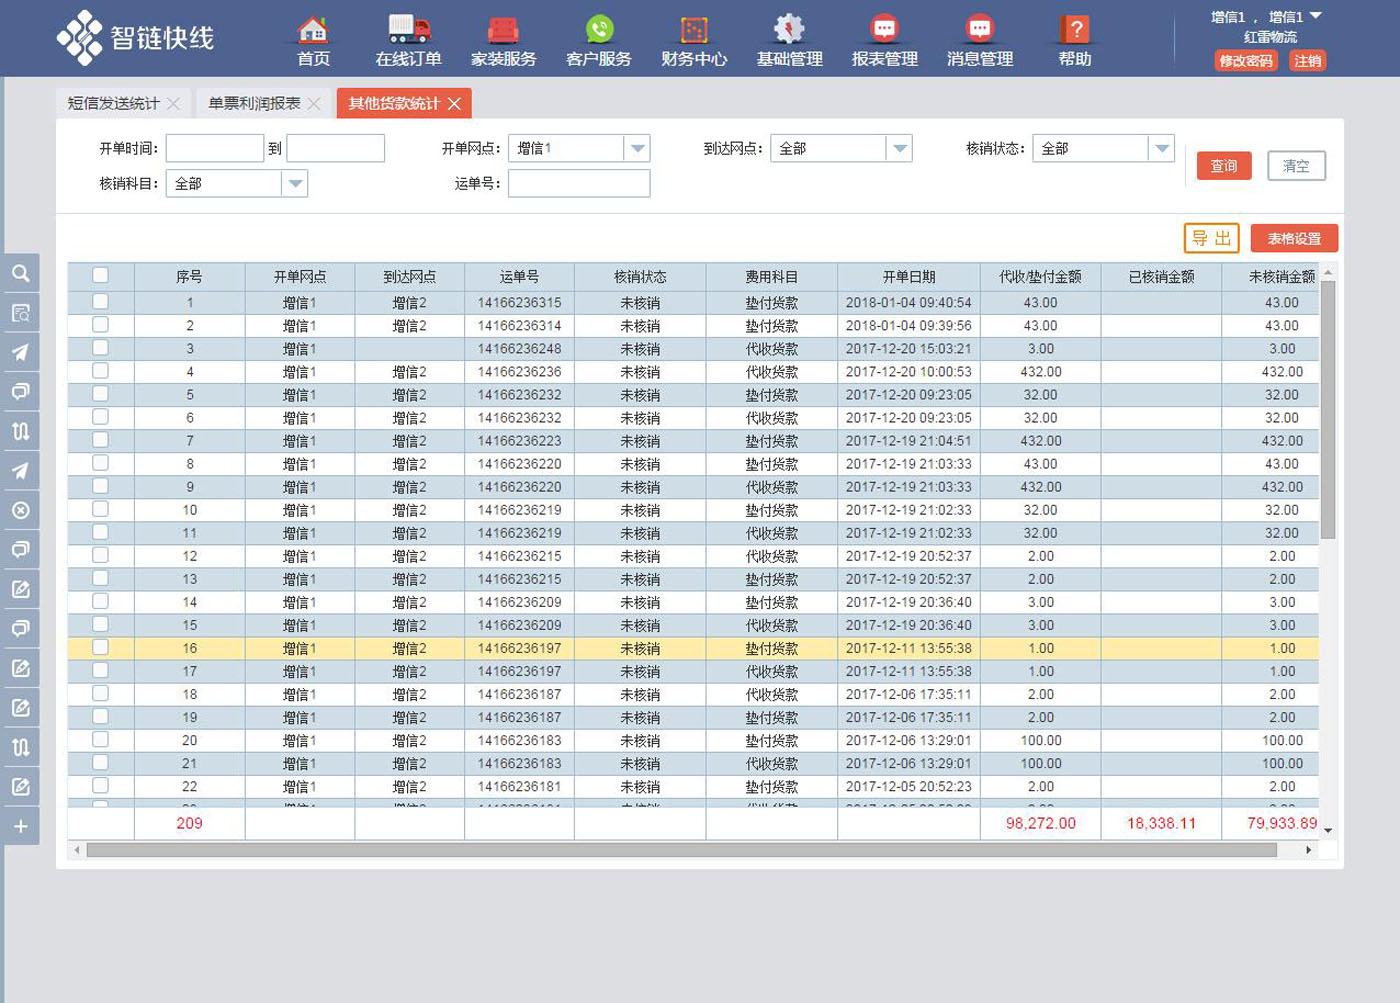Click the magnifier search icon in left sidebar

pos(20,273)
